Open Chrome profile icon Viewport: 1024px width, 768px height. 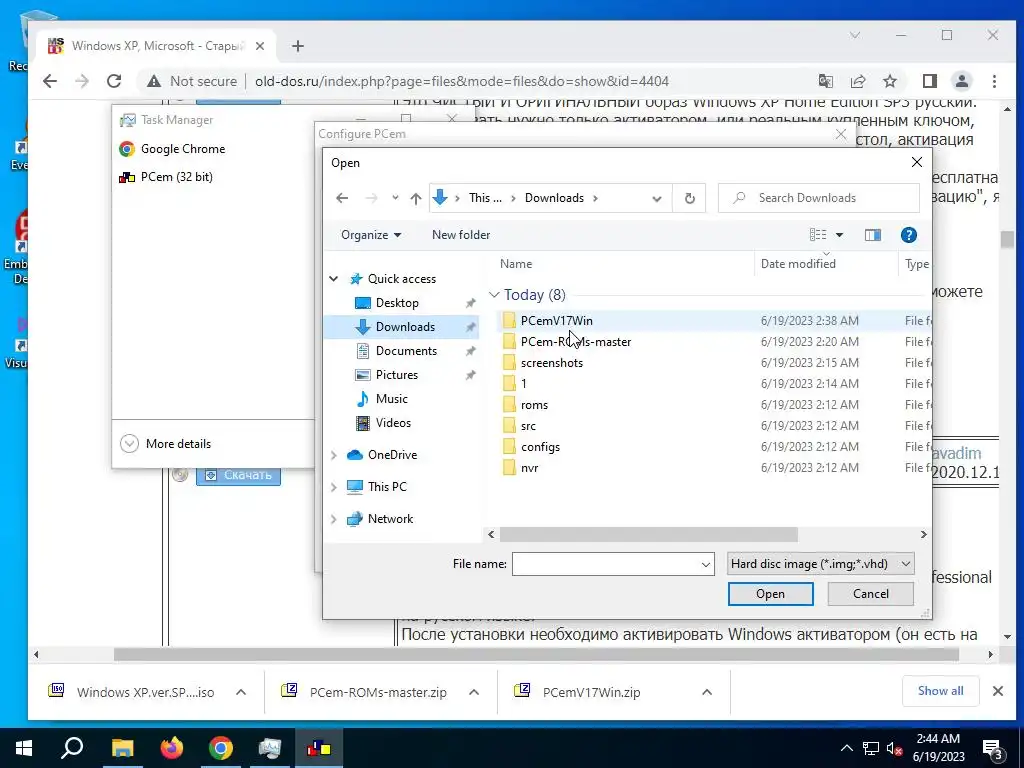pyautogui.click(x=961, y=81)
